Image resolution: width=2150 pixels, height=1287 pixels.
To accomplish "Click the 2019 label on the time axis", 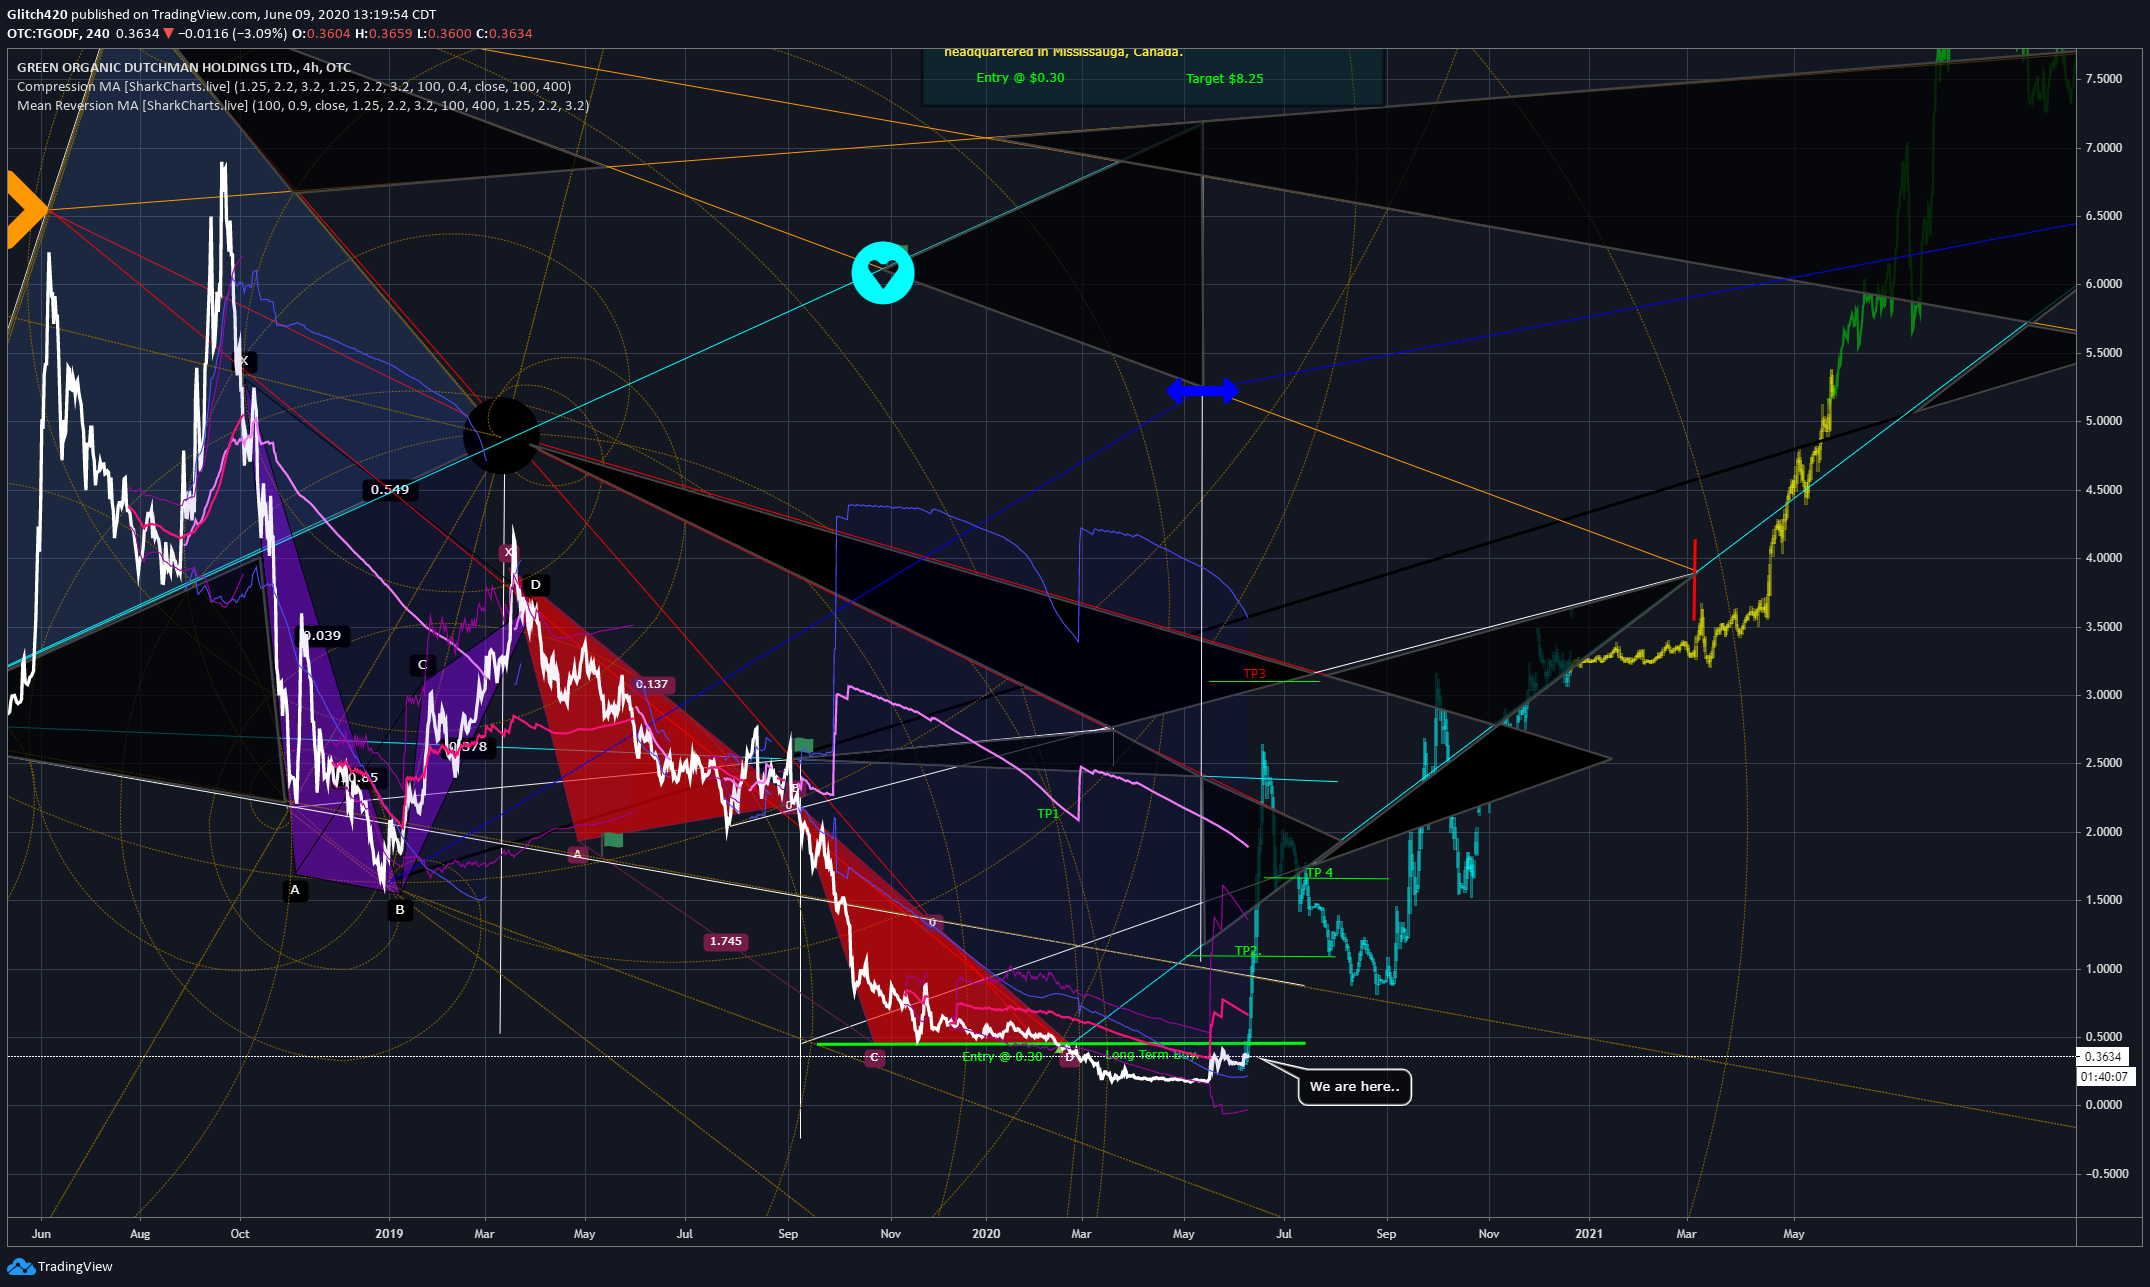I will (x=389, y=1234).
